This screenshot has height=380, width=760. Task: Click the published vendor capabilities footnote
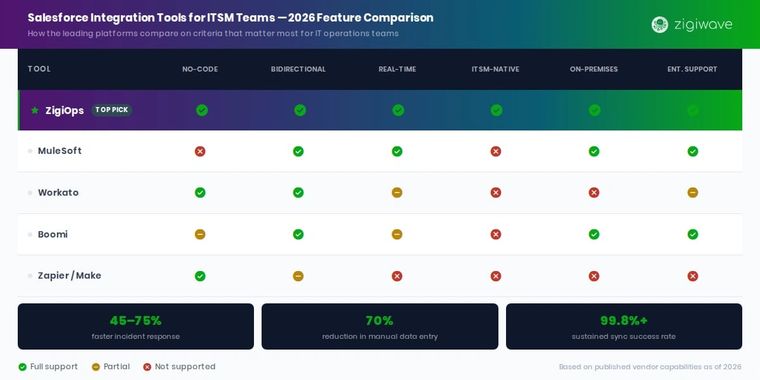[x=650, y=367]
